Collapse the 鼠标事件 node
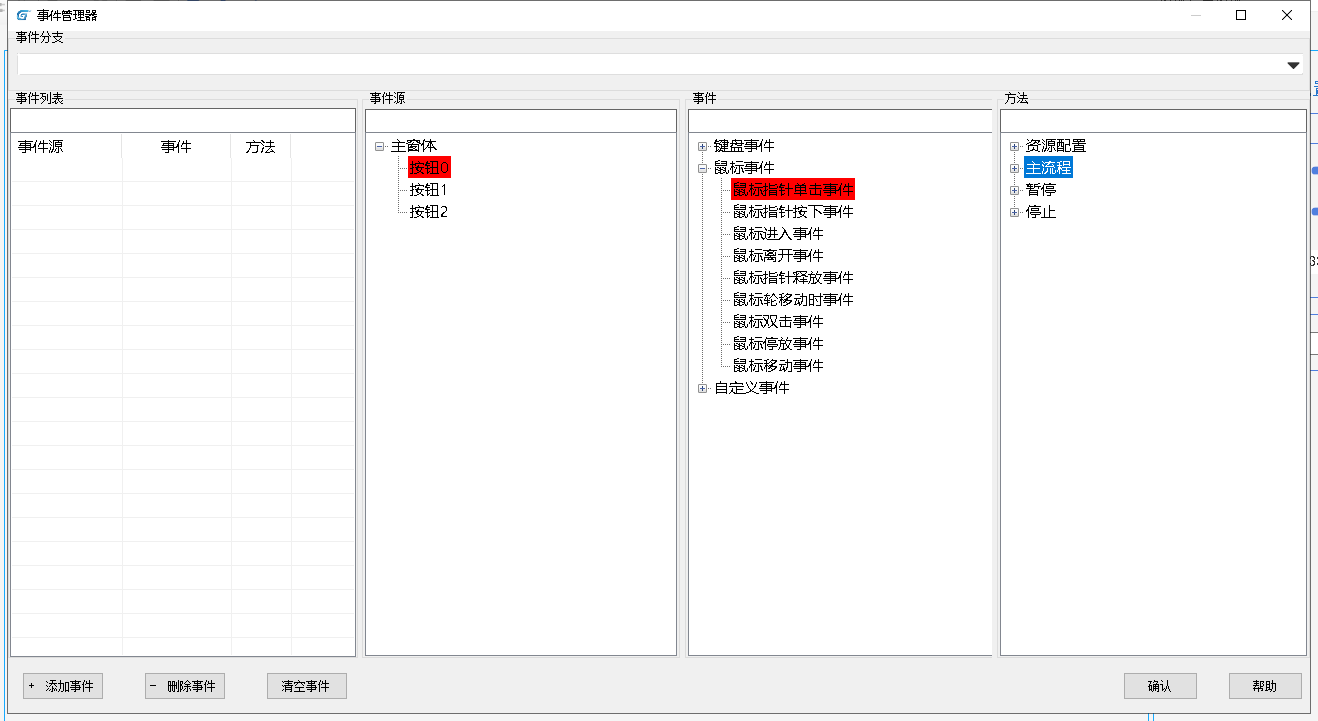The width and height of the screenshot is (1318, 721). point(703,168)
